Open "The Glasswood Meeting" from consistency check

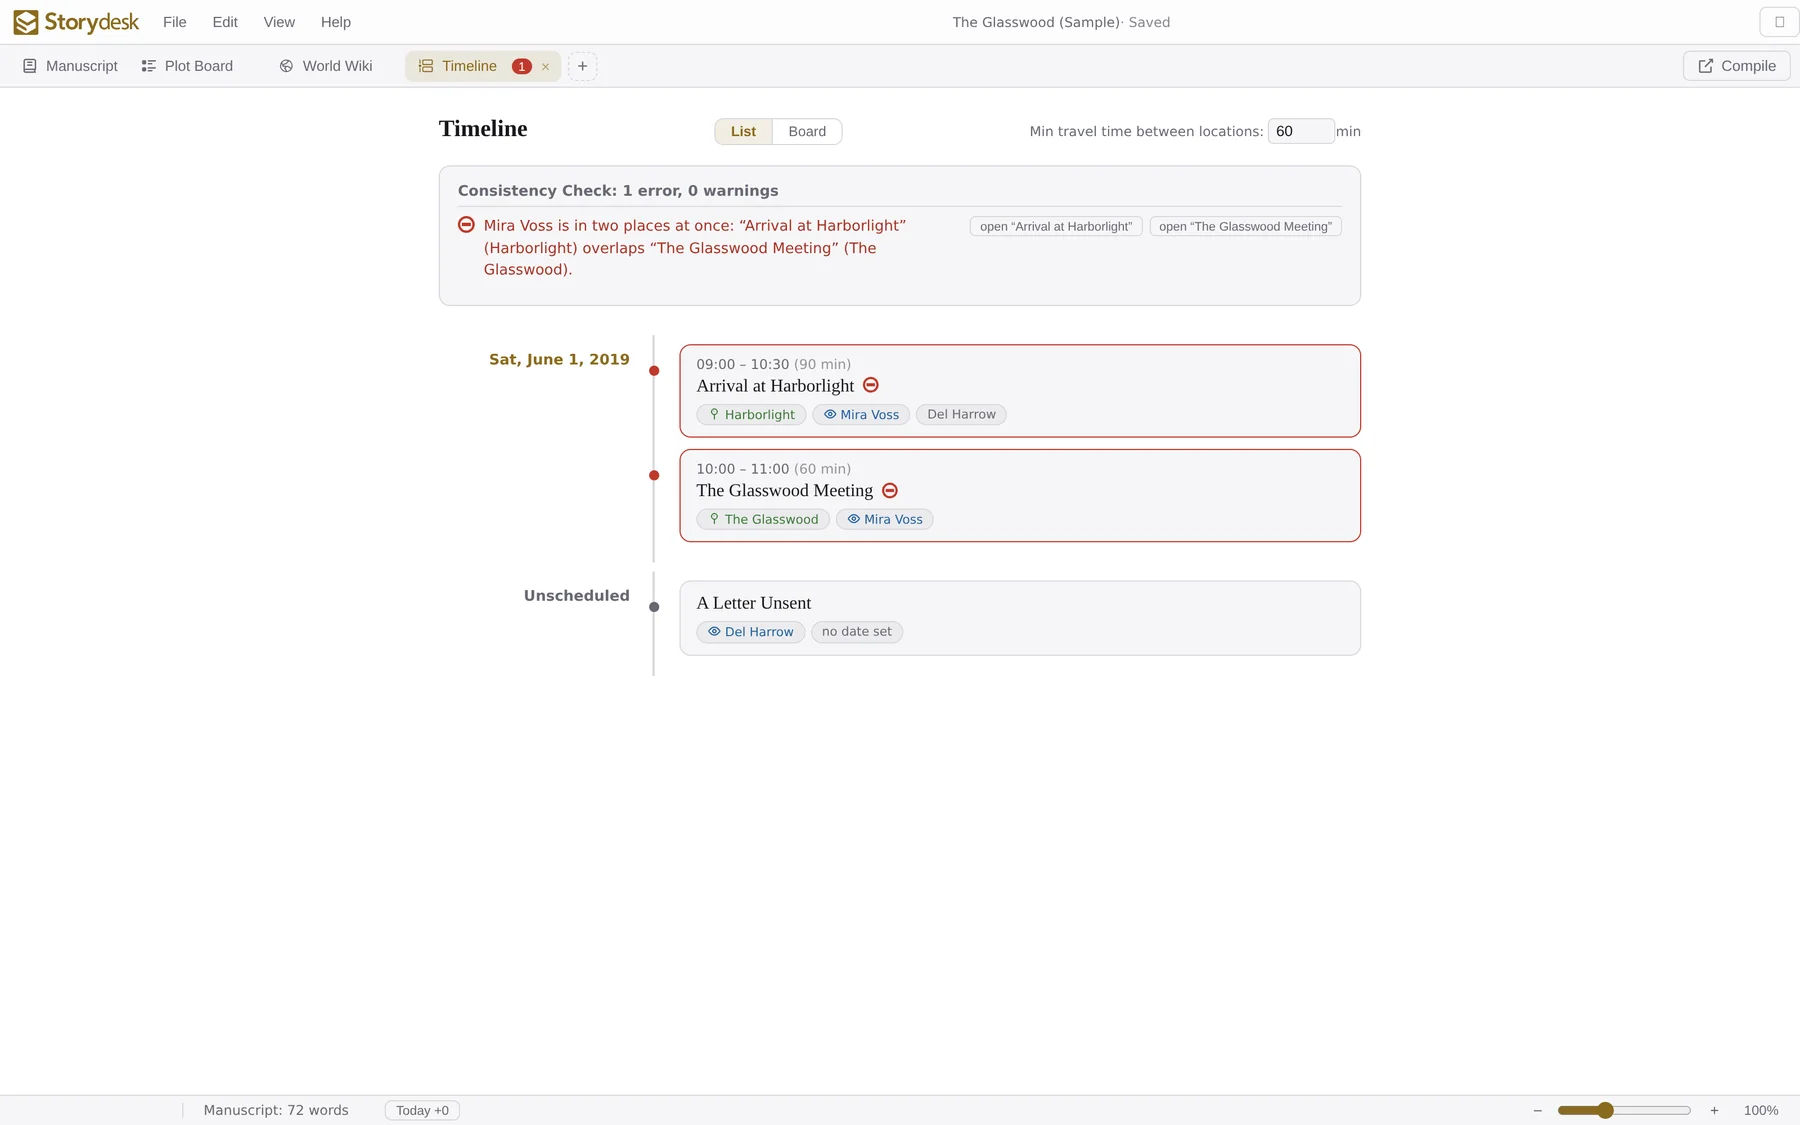pyautogui.click(x=1245, y=227)
